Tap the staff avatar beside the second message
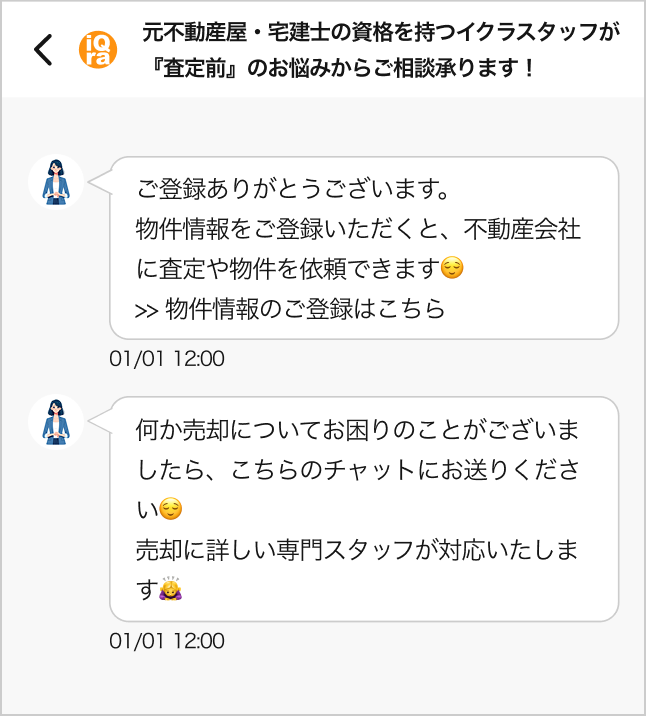Screen dimensions: 646x716 [56, 421]
